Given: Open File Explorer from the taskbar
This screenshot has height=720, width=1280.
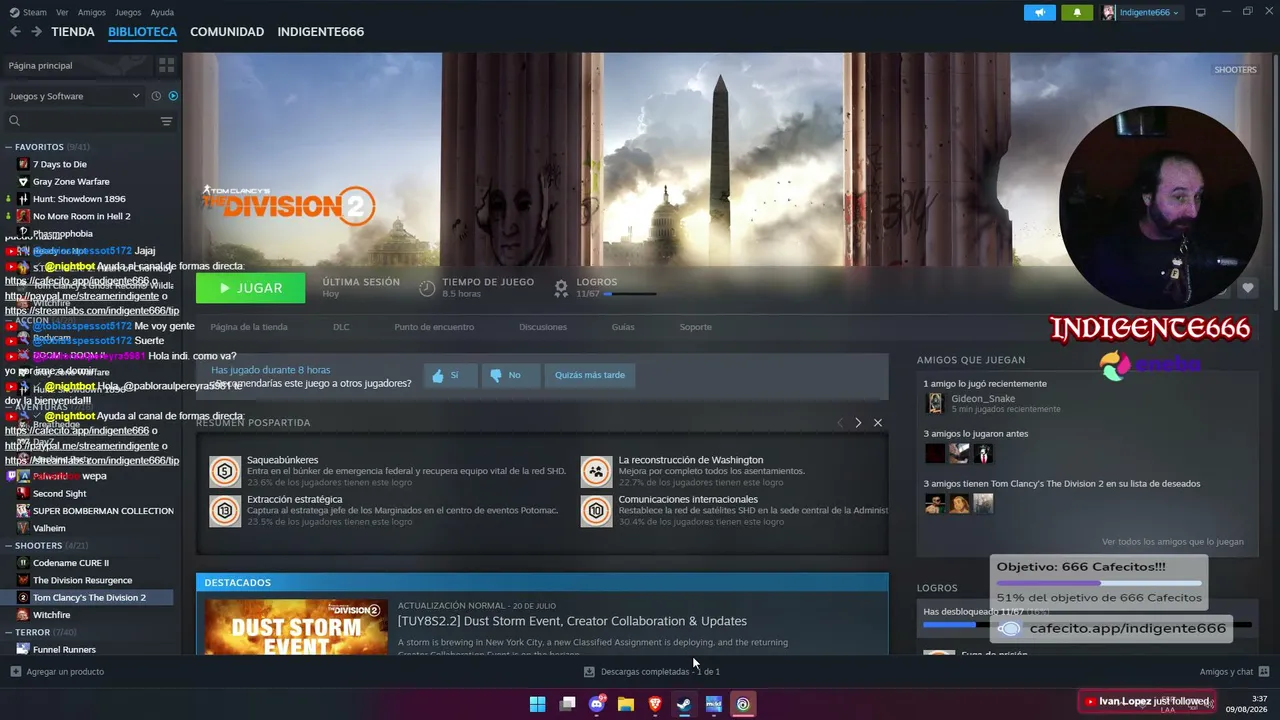Looking at the screenshot, I should [x=626, y=704].
